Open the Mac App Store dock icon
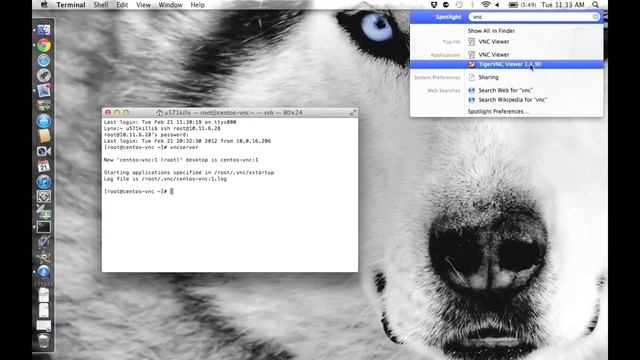The width and height of the screenshot is (640, 360). (44, 121)
